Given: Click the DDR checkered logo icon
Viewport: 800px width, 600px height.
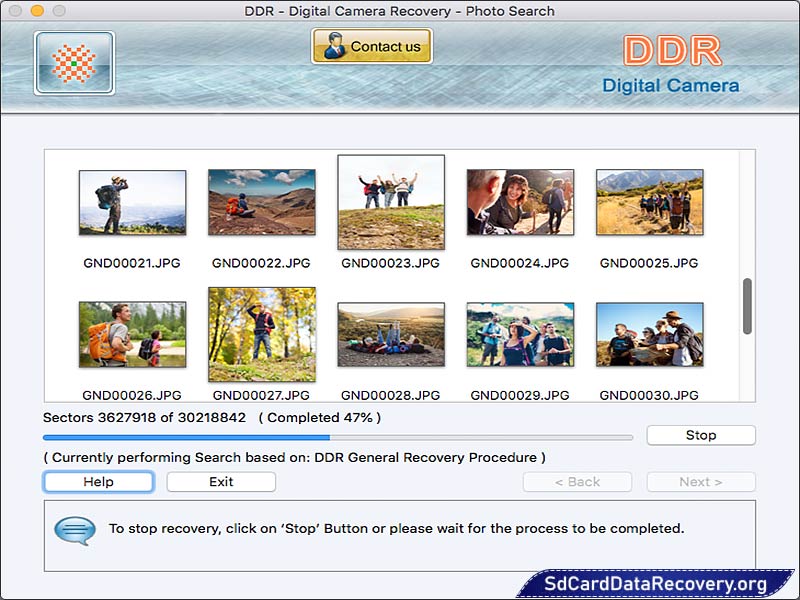Looking at the screenshot, I should [74, 63].
